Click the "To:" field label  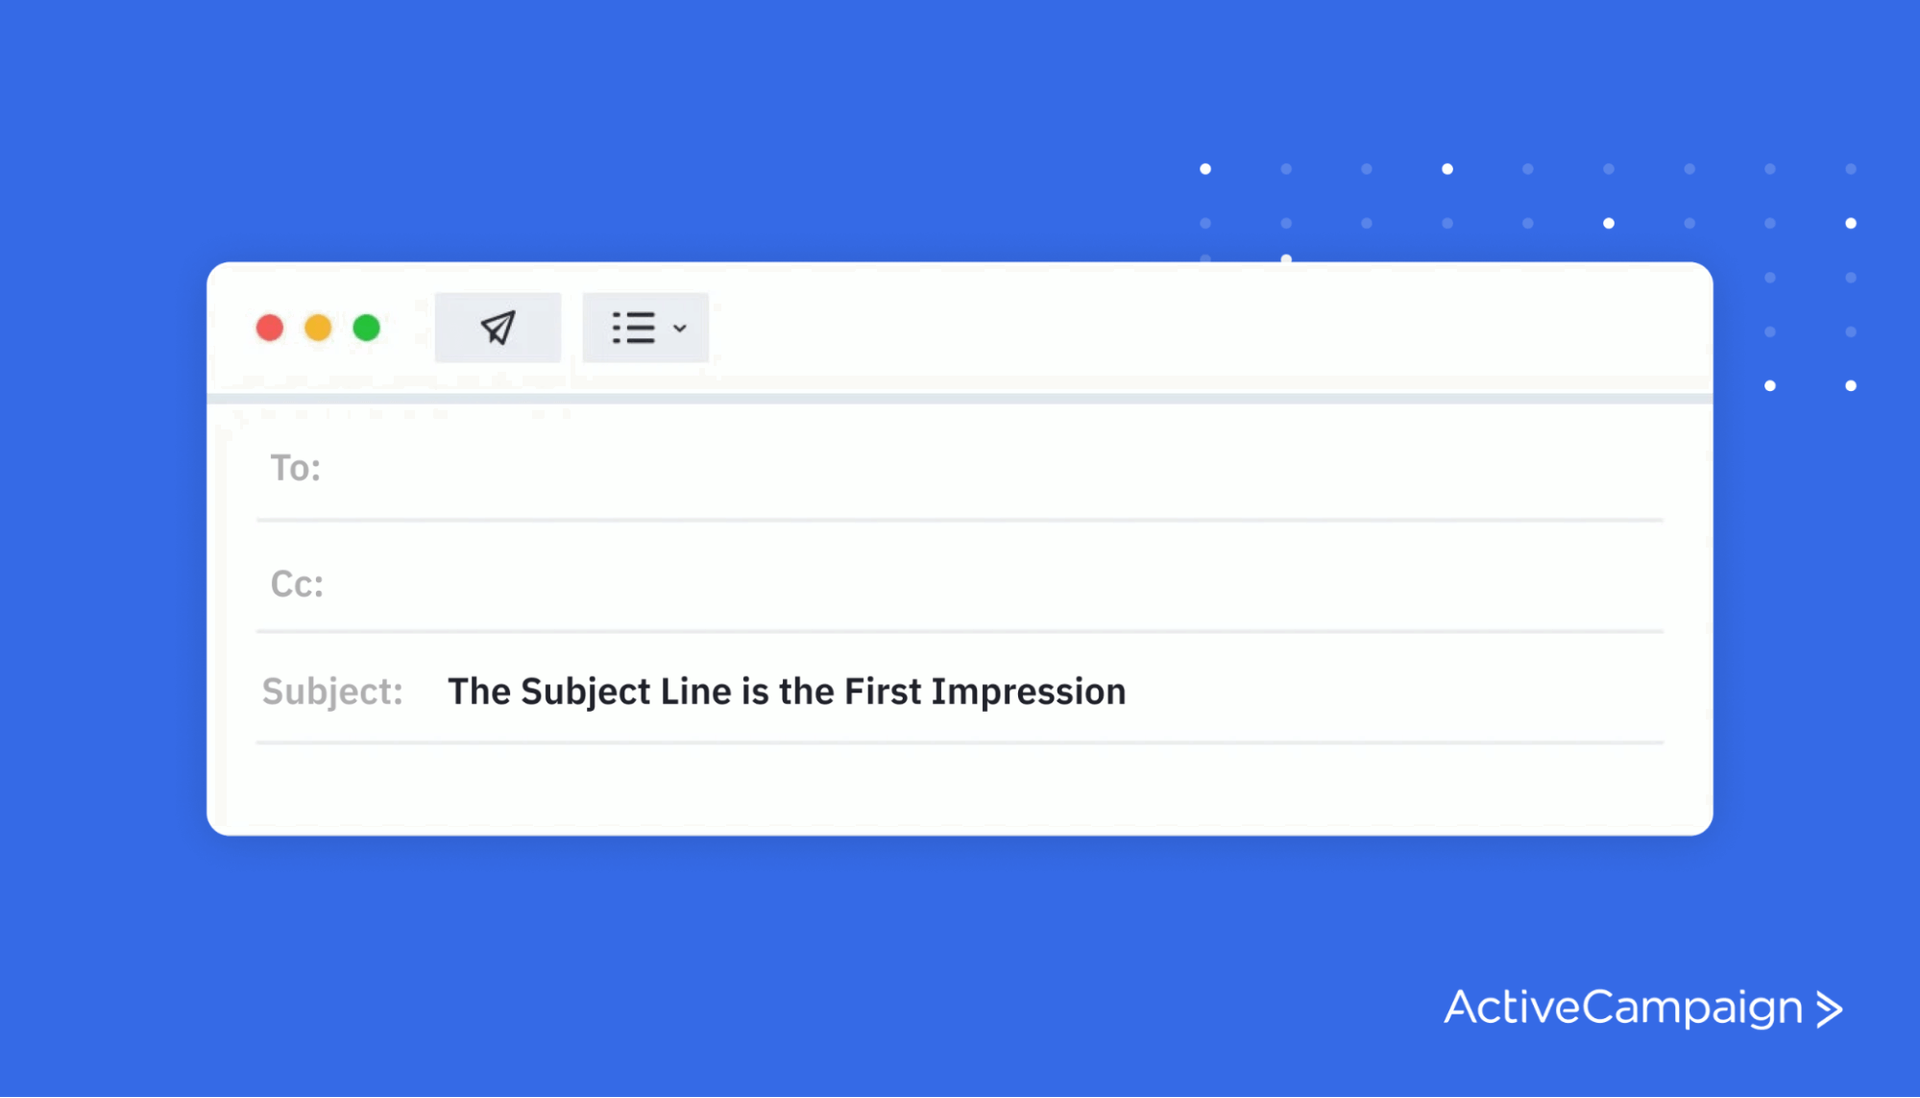(295, 468)
